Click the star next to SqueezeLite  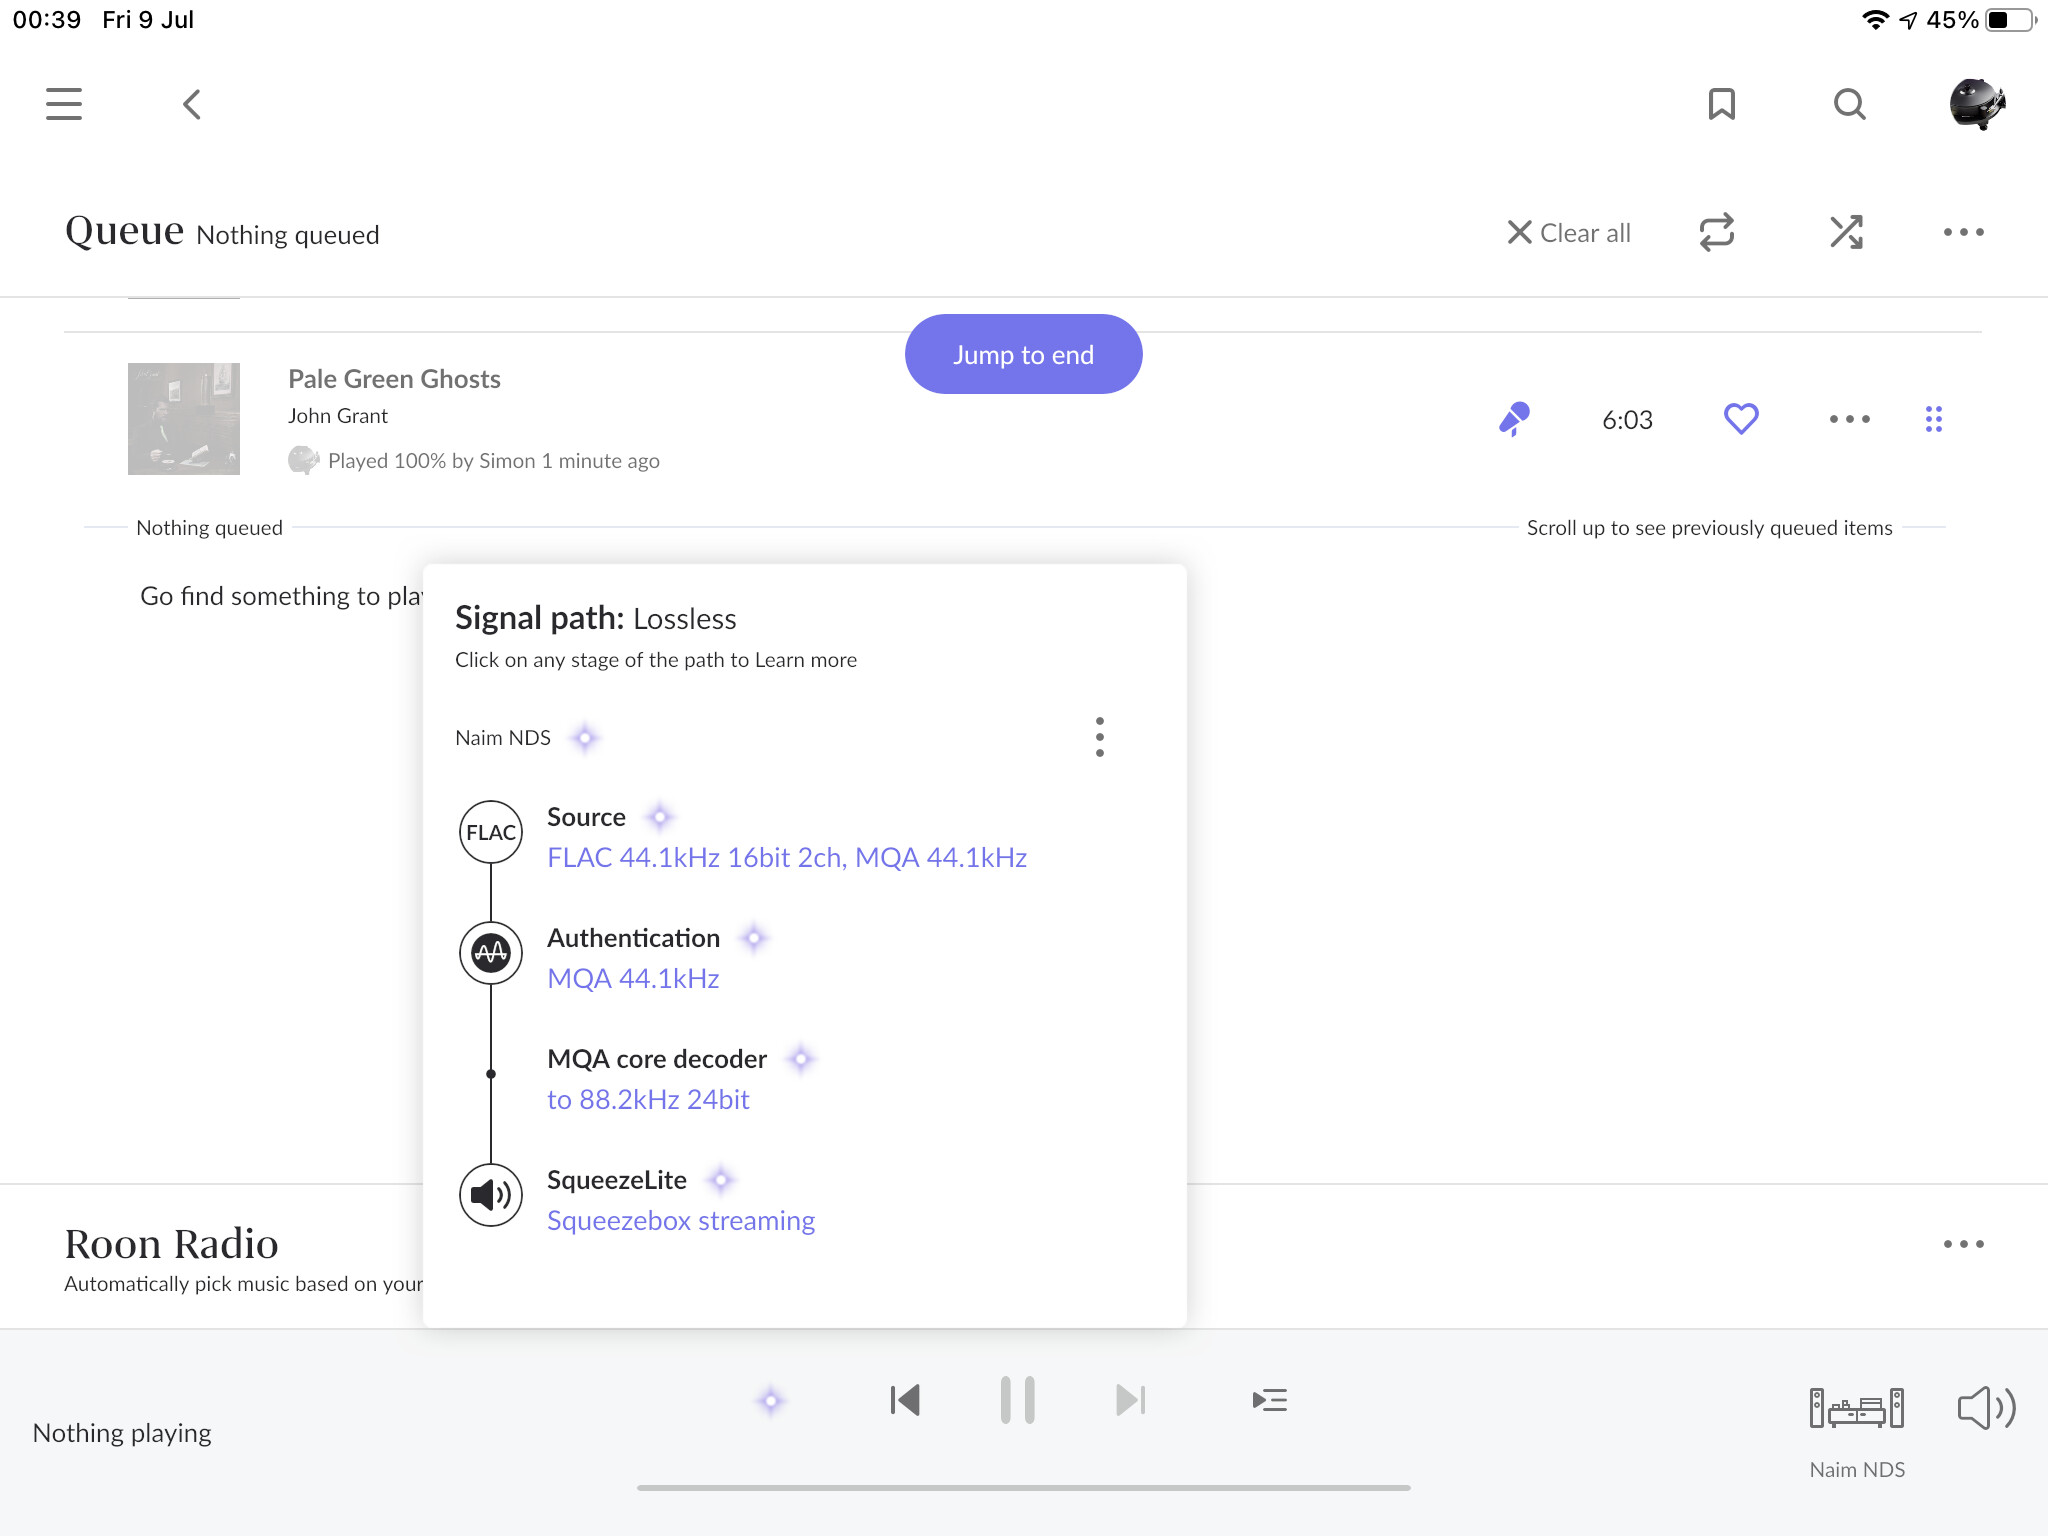click(720, 1180)
